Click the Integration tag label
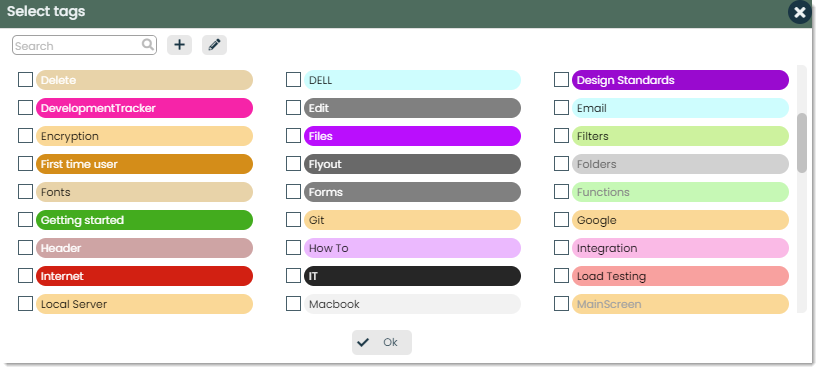 pyautogui.click(x=680, y=248)
